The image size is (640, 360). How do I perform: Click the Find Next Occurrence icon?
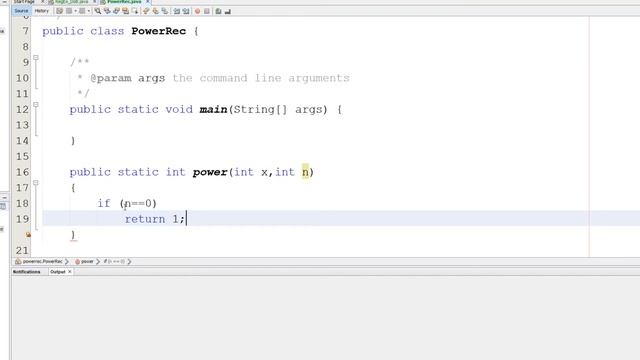point(116,11)
